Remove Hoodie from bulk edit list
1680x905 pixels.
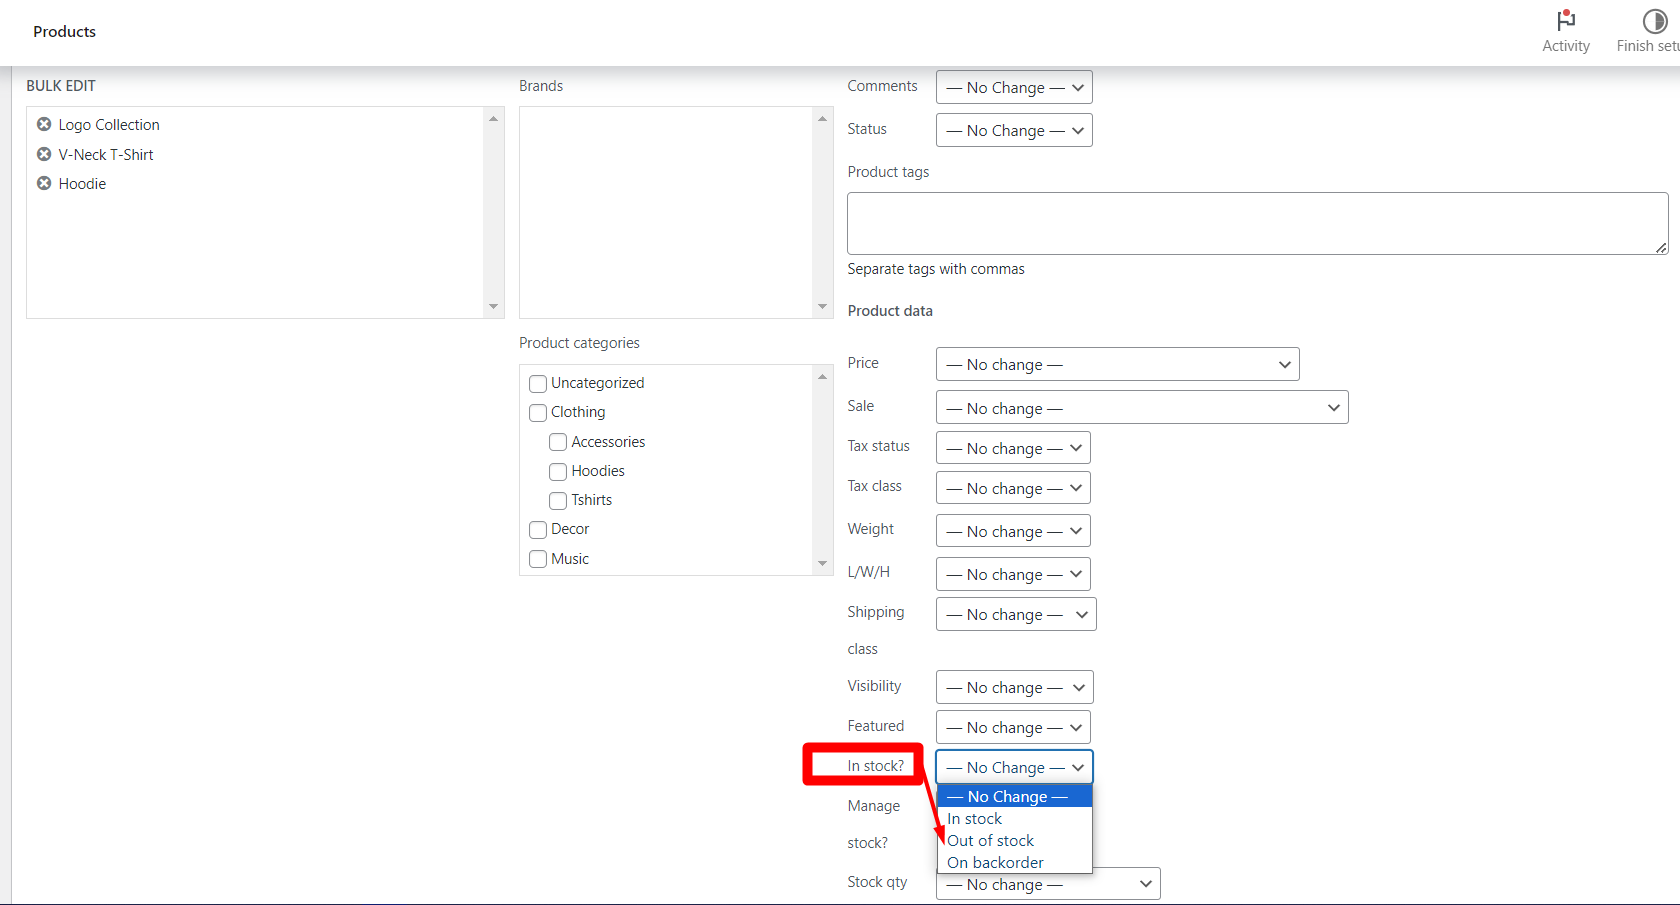click(44, 183)
